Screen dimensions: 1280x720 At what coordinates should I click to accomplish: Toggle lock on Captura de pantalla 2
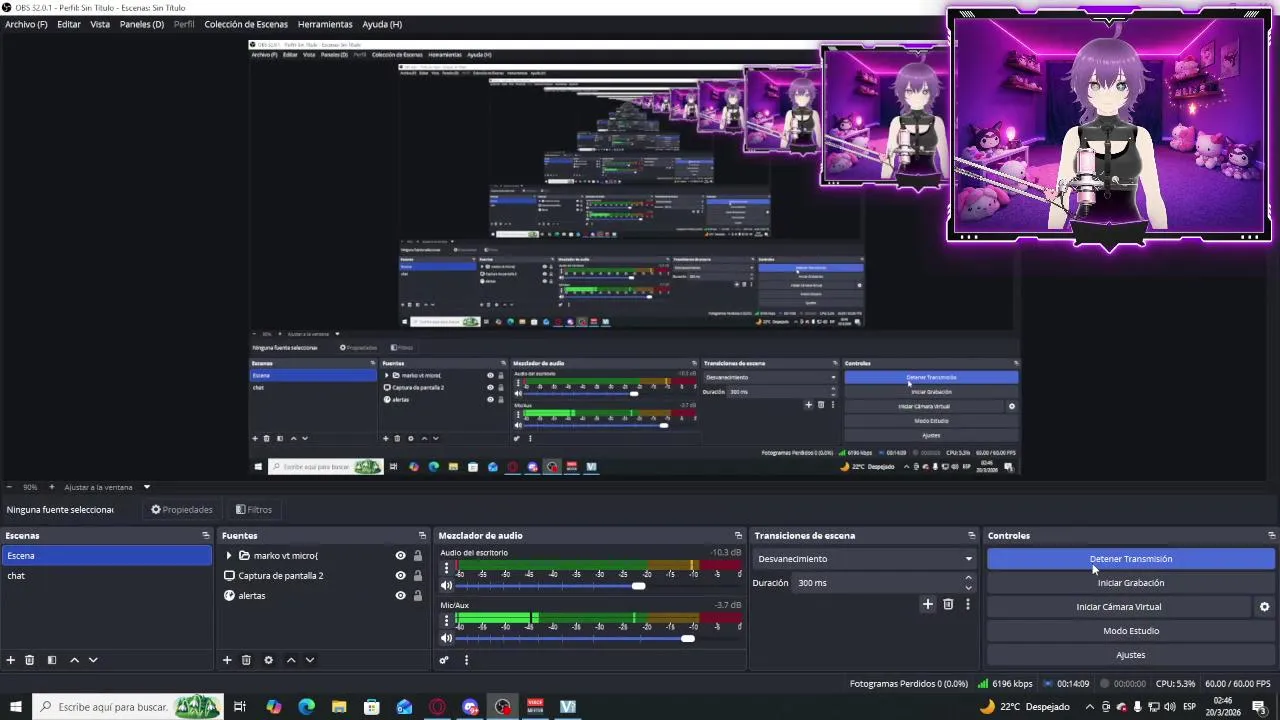click(x=418, y=576)
